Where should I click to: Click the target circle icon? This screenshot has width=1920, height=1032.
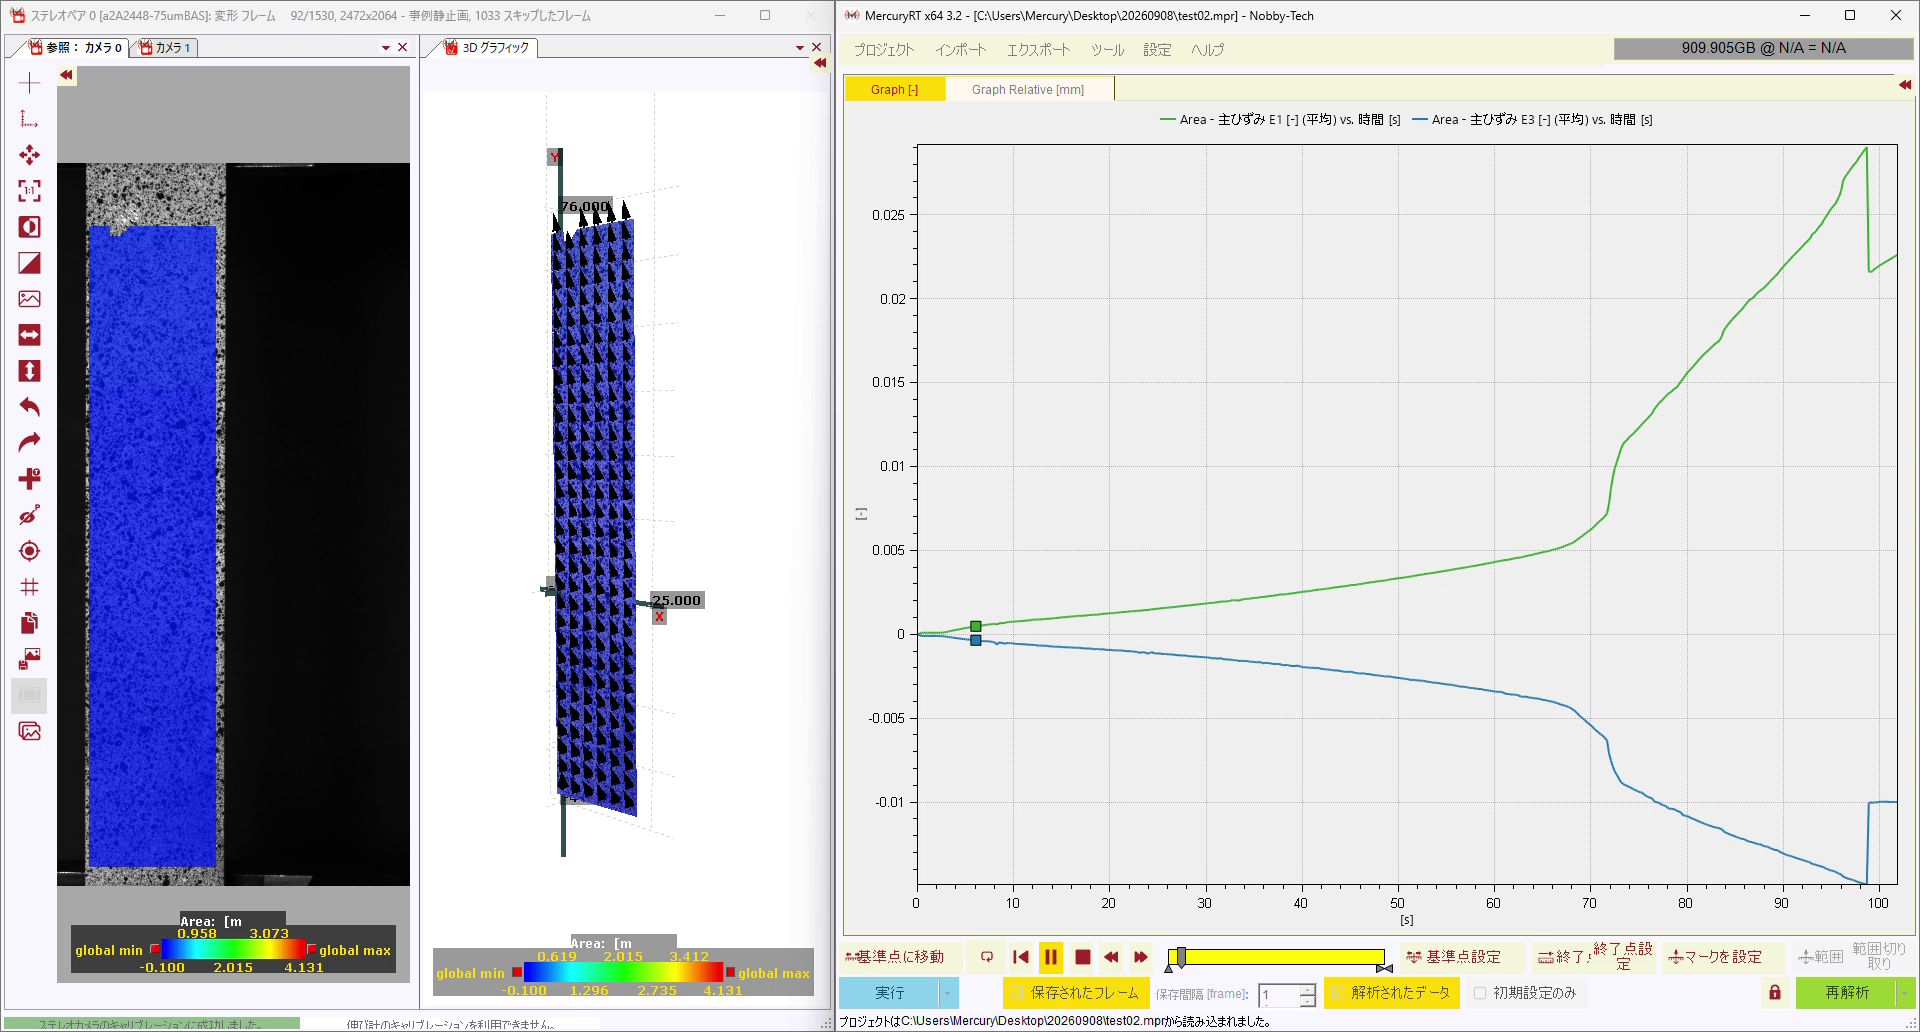[29, 551]
